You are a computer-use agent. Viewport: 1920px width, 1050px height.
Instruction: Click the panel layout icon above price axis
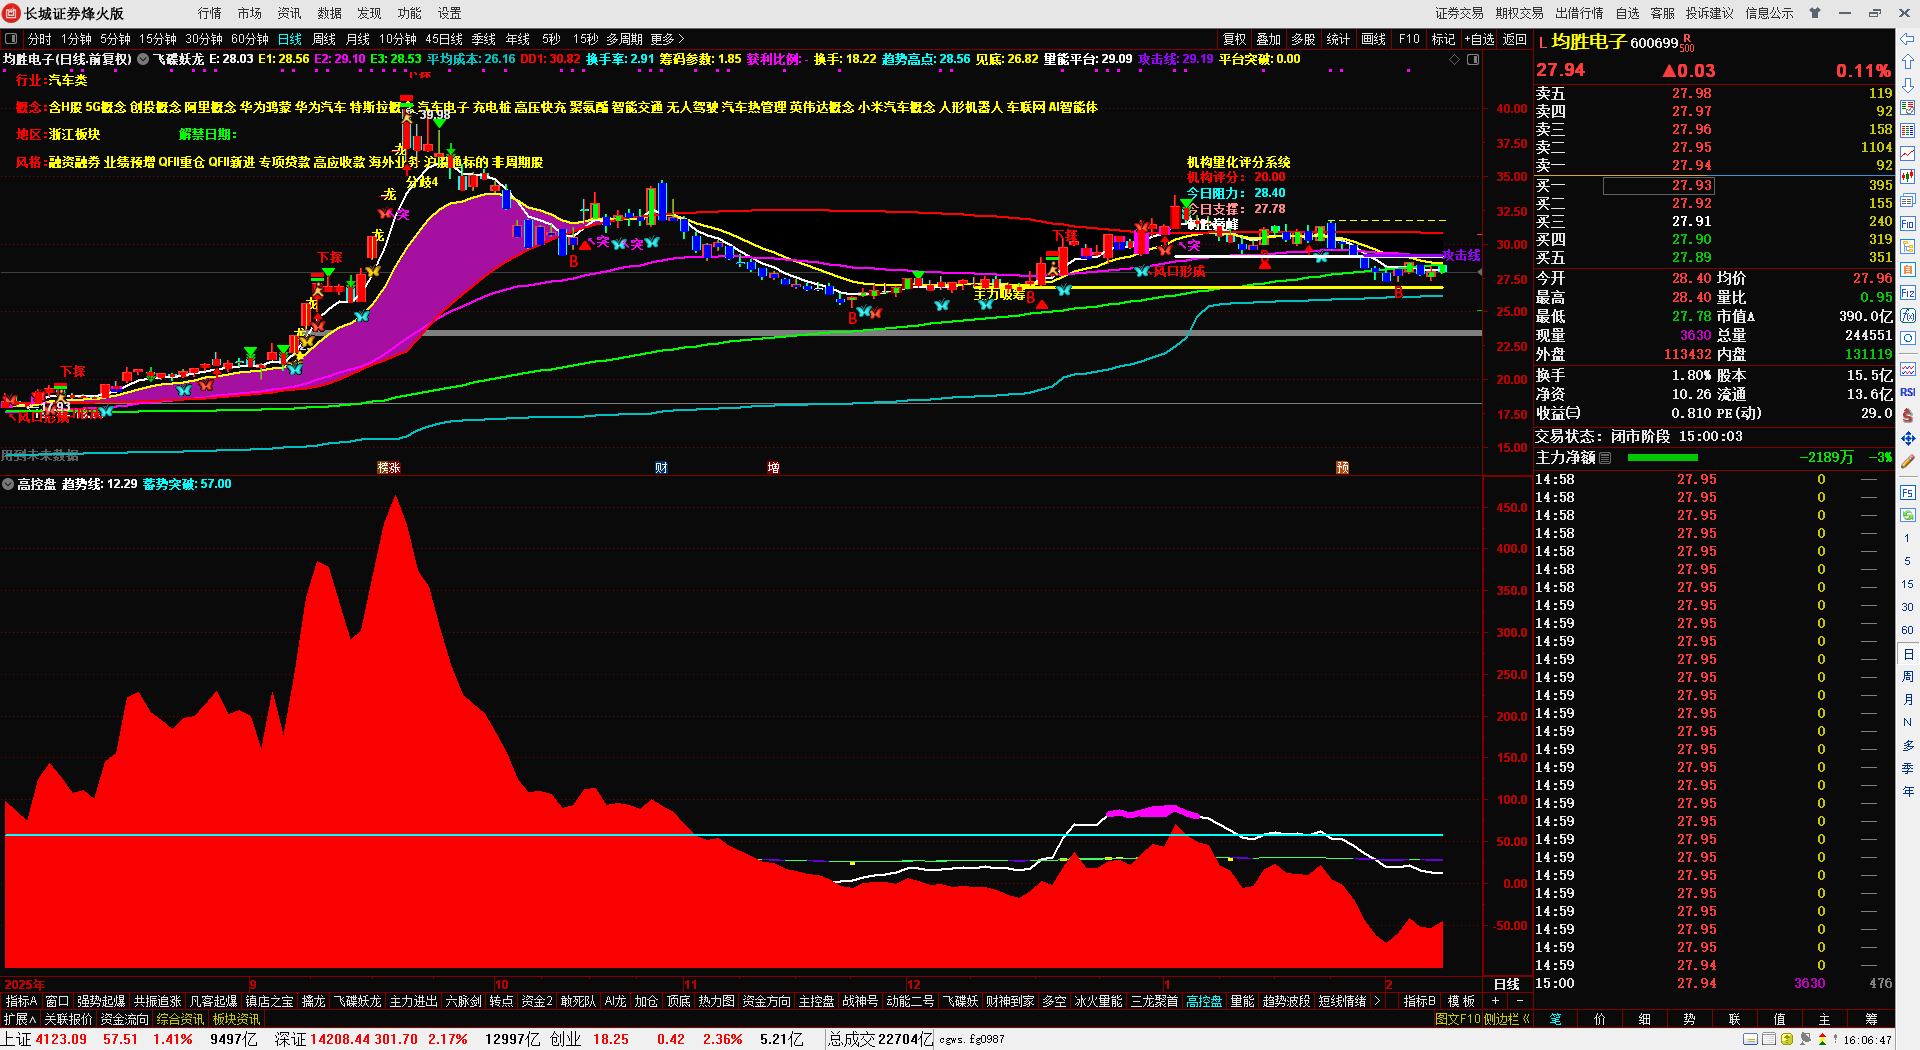tap(1473, 60)
